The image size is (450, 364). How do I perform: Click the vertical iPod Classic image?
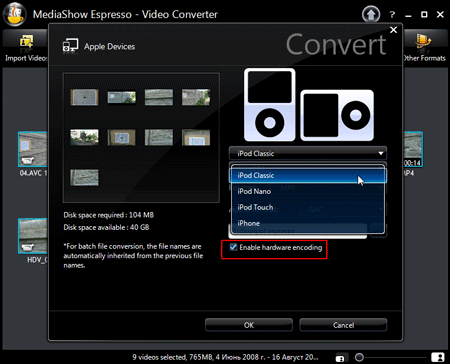point(270,105)
